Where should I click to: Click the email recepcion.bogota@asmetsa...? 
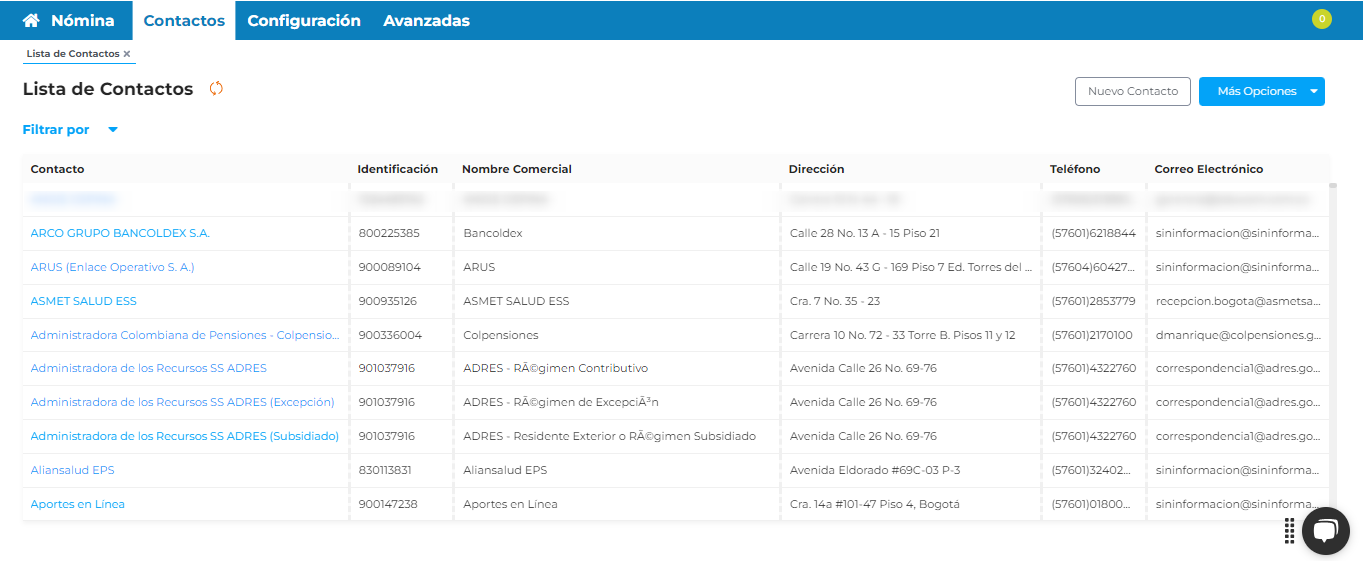1238,301
